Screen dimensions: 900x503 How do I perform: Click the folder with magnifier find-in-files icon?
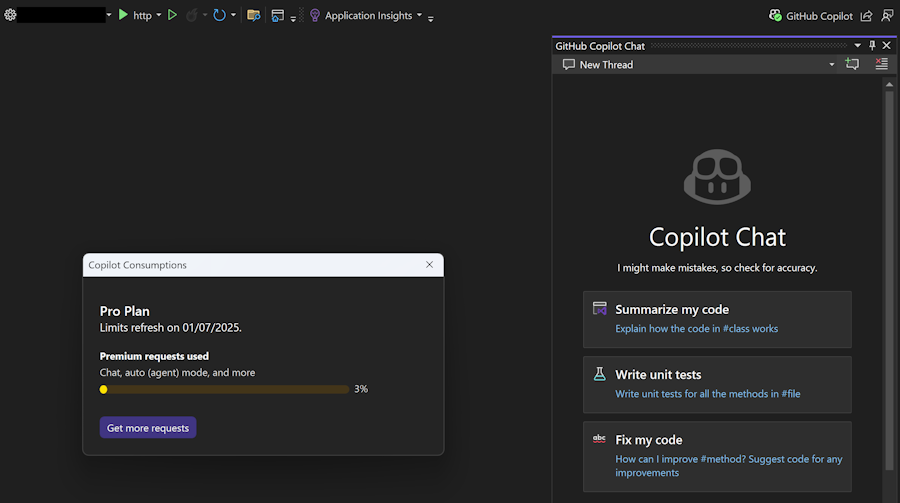click(253, 15)
